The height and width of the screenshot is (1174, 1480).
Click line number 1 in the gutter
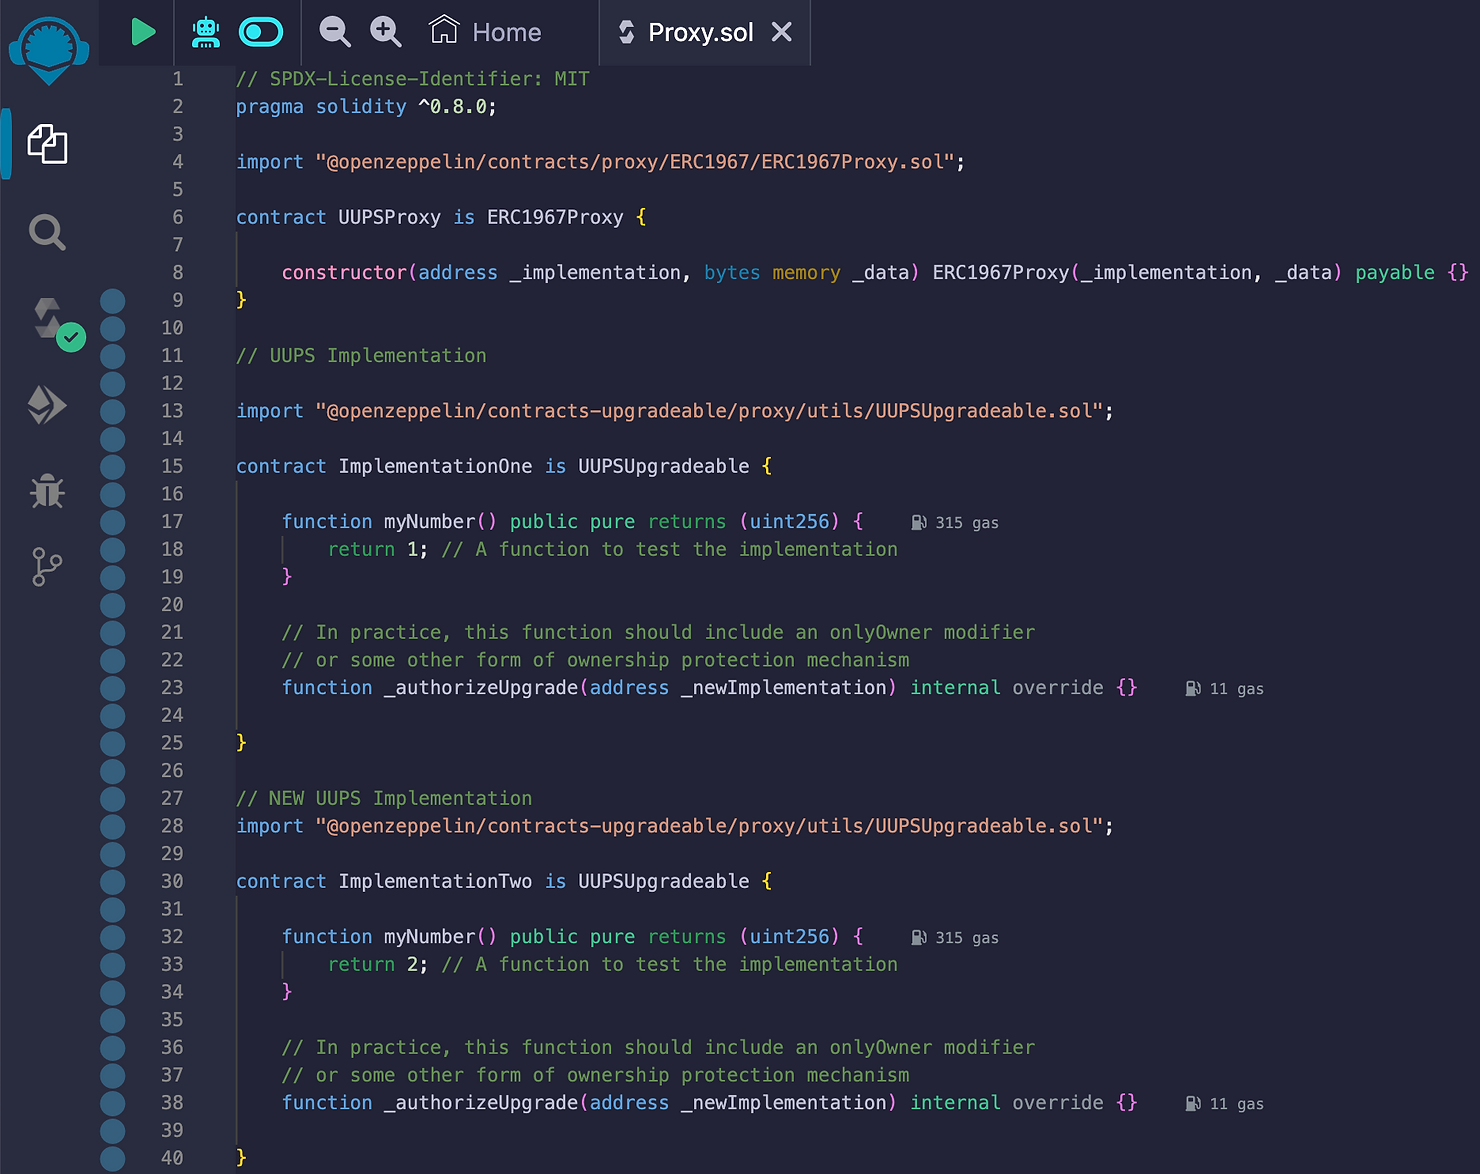coord(178,78)
